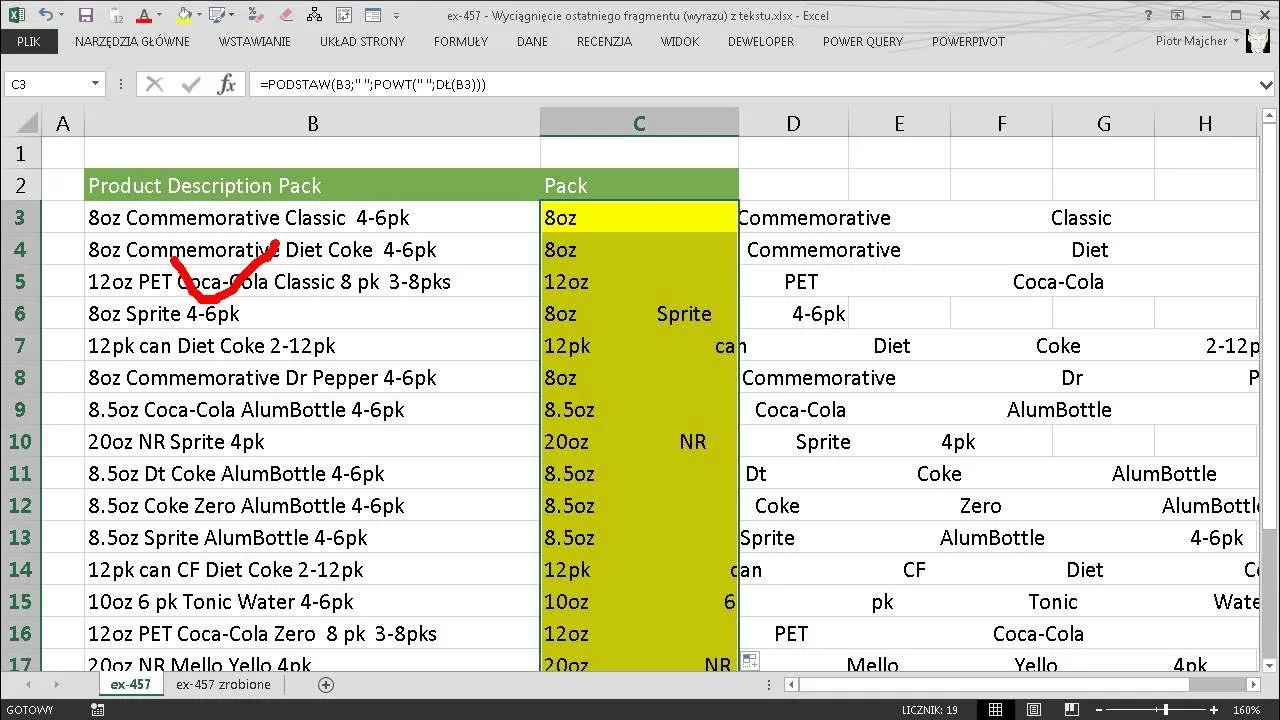Click the Undo icon
Image resolution: width=1280 pixels, height=720 pixels.
pyautogui.click(x=45, y=13)
